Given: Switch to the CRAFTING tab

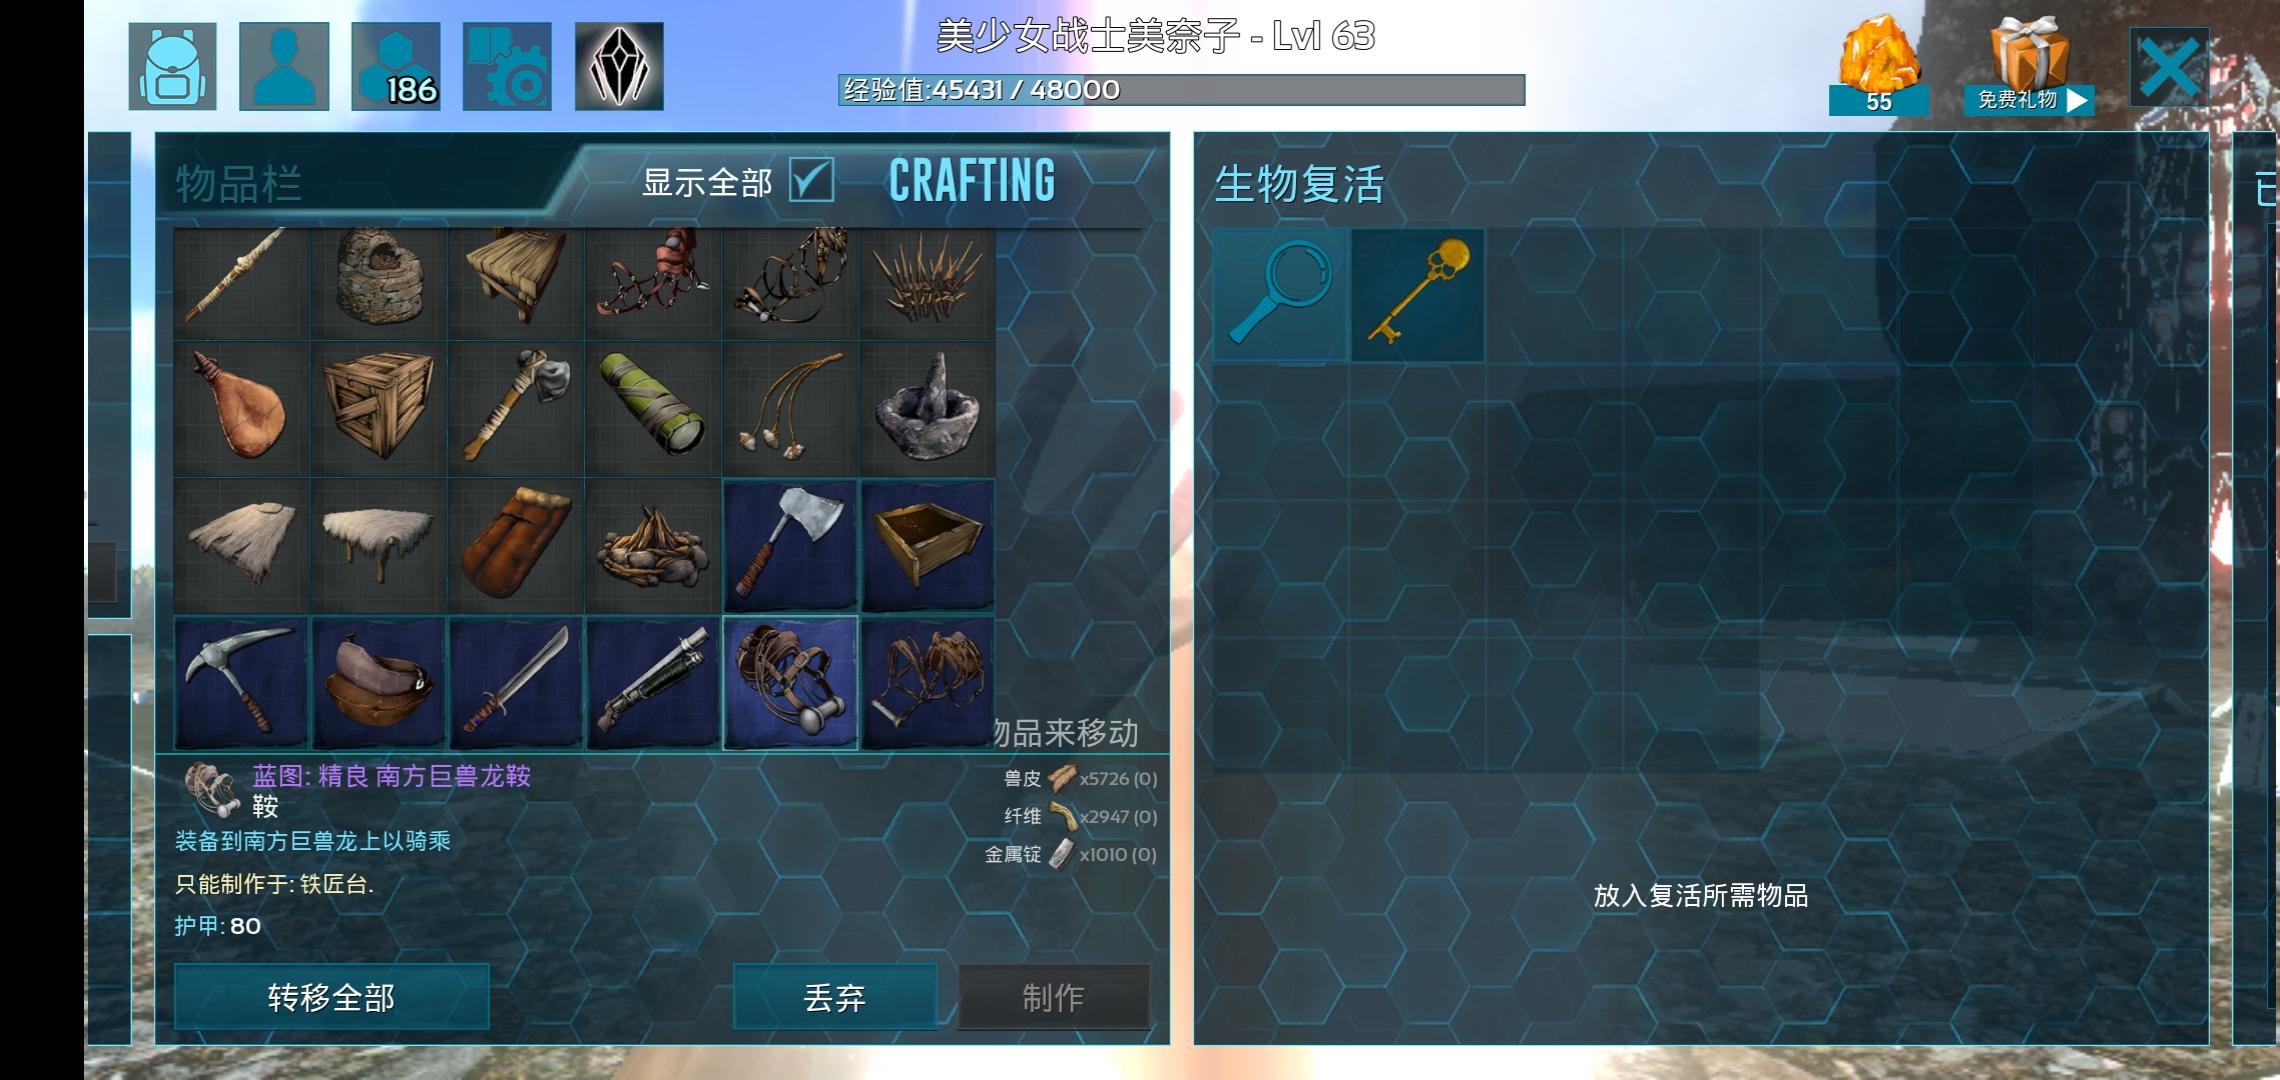Looking at the screenshot, I should click(x=971, y=181).
